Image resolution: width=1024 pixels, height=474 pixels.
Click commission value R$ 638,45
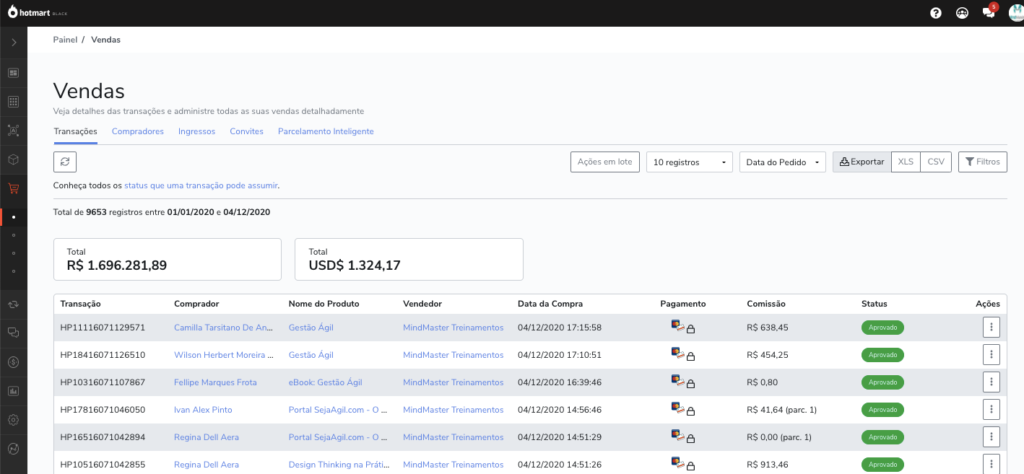pos(767,327)
